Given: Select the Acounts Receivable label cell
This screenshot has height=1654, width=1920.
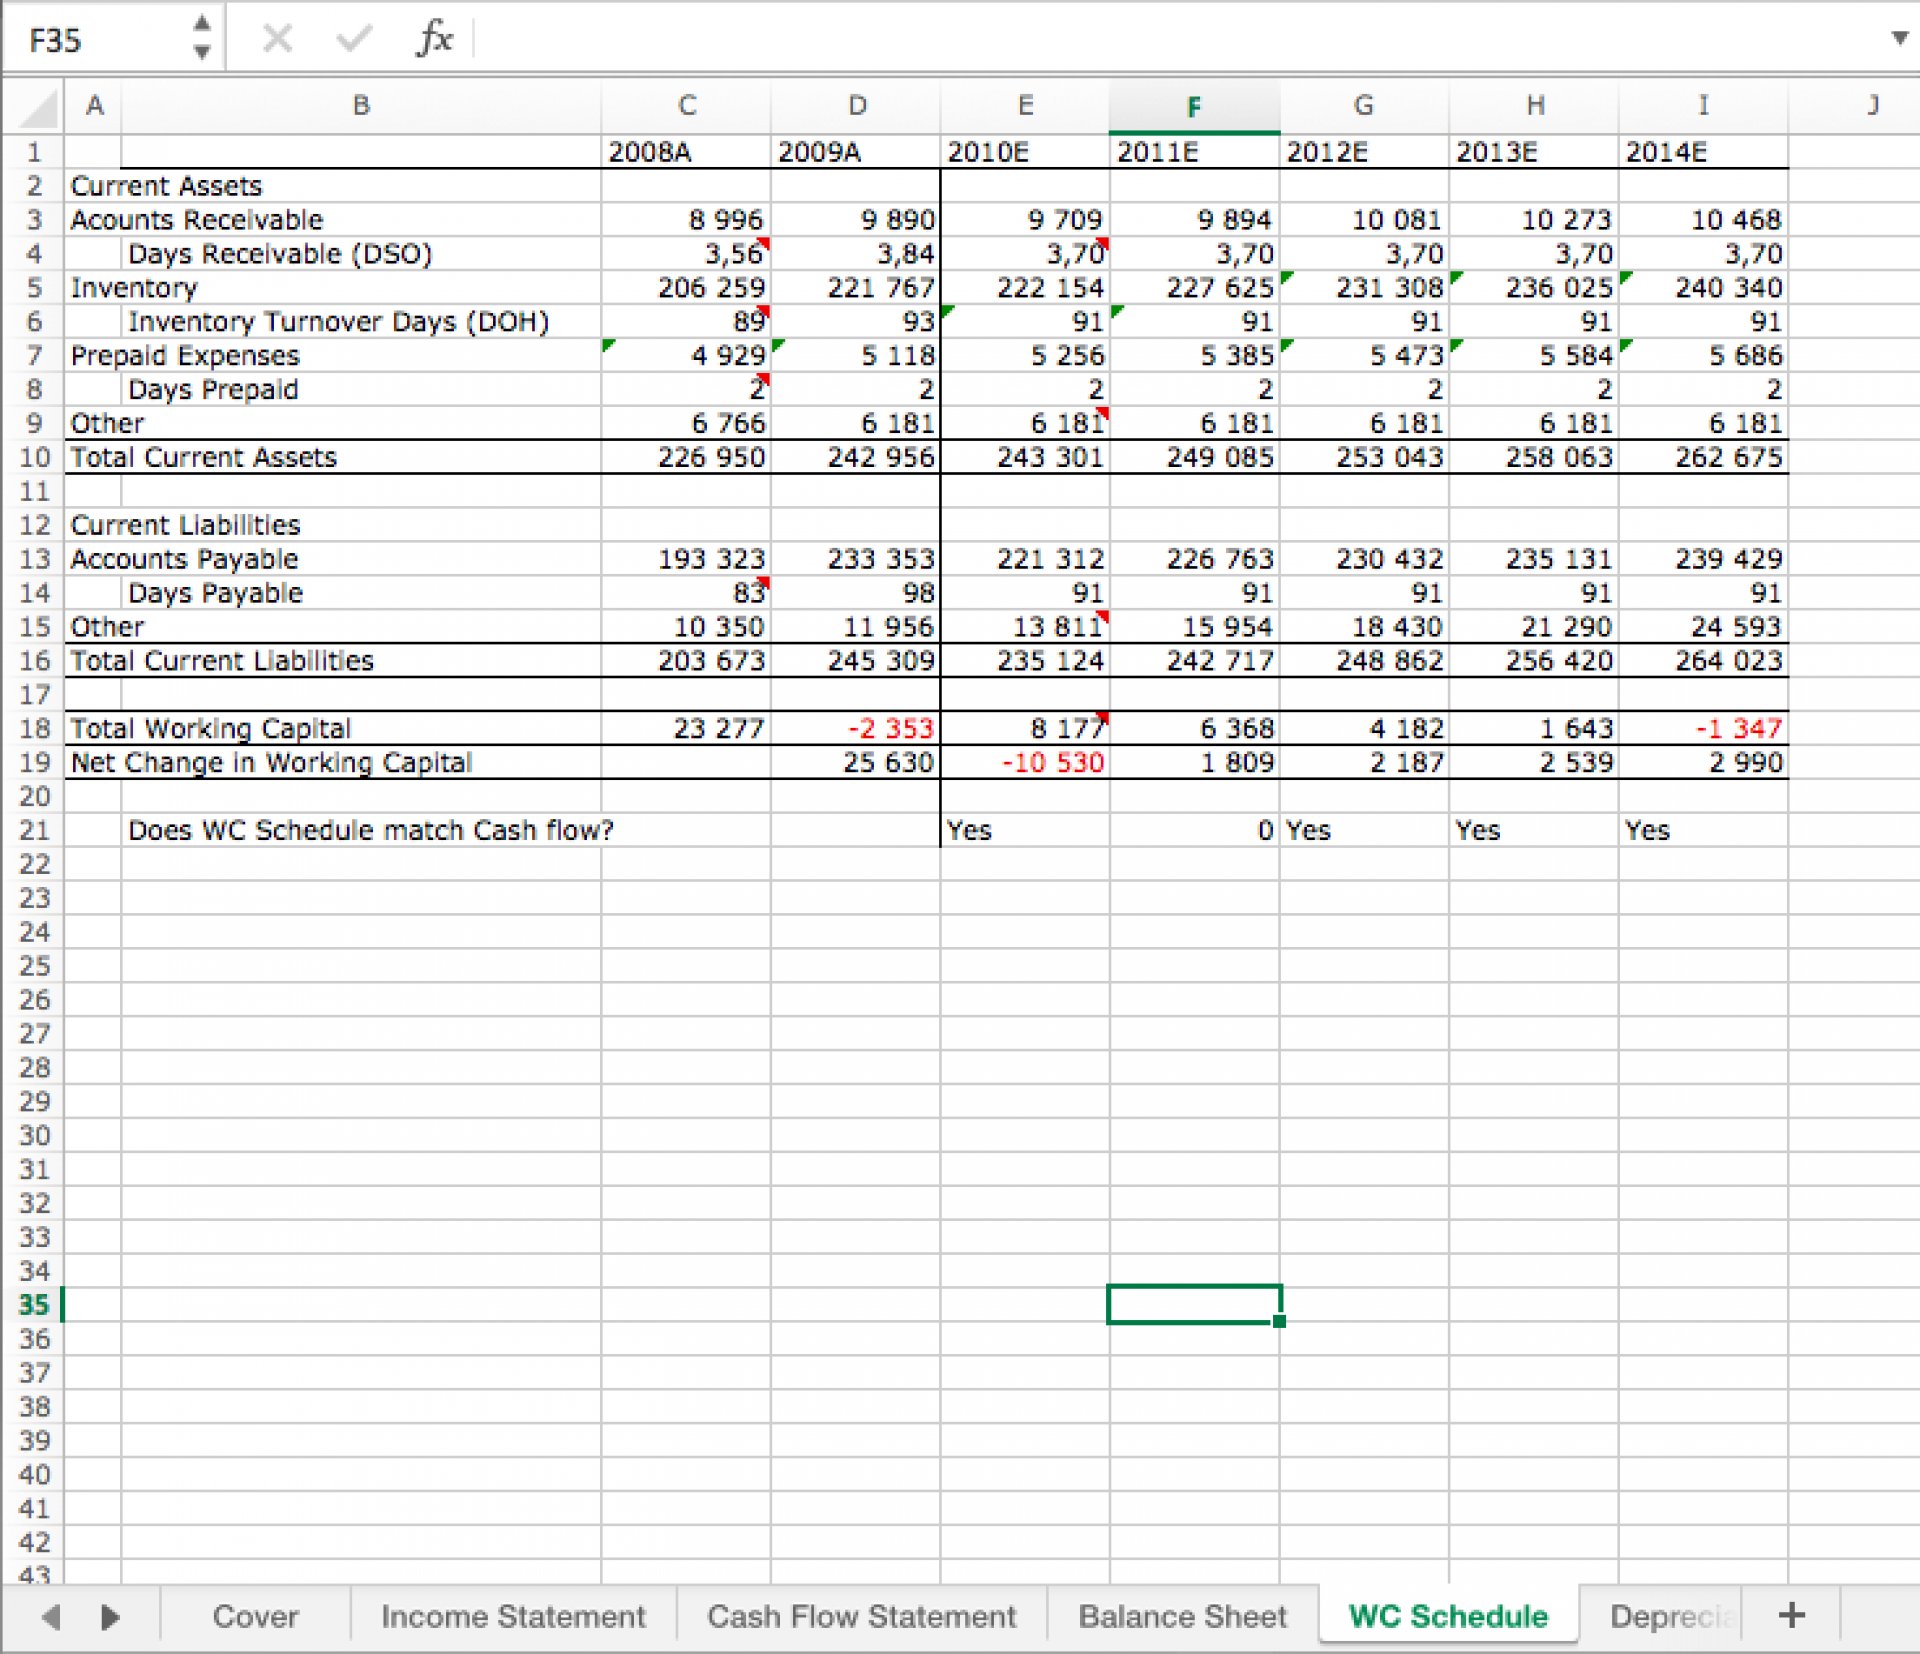Looking at the screenshot, I should pyautogui.click(x=196, y=220).
